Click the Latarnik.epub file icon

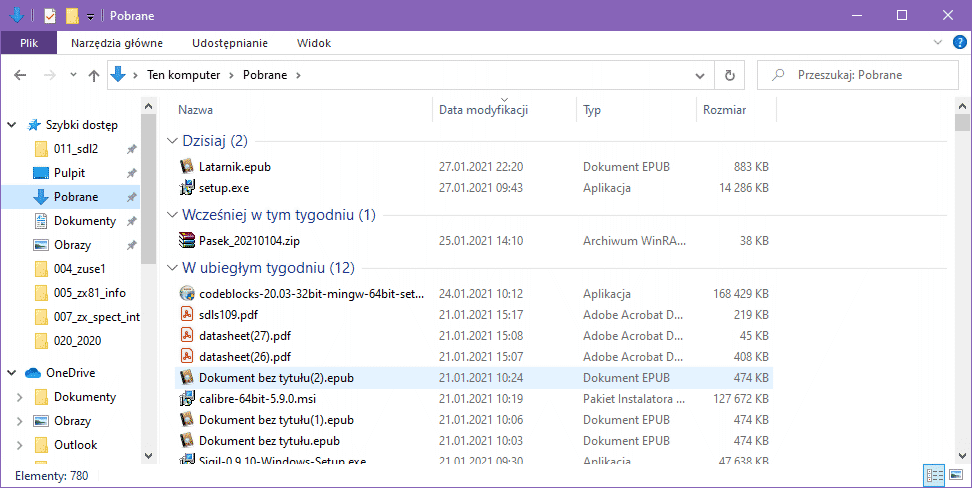pyautogui.click(x=186, y=167)
